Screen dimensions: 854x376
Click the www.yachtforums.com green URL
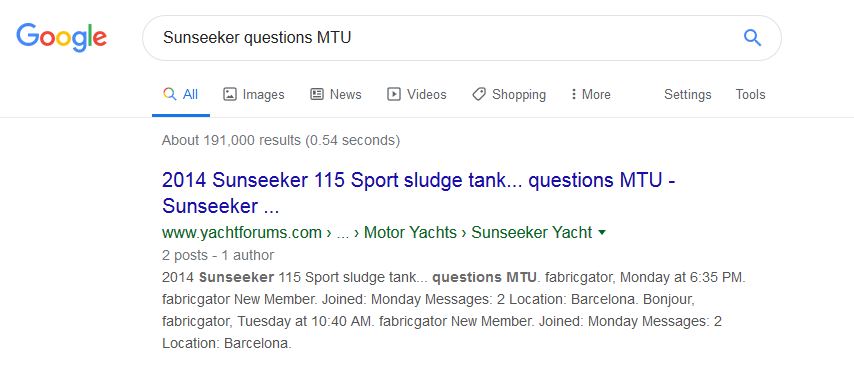(242, 233)
